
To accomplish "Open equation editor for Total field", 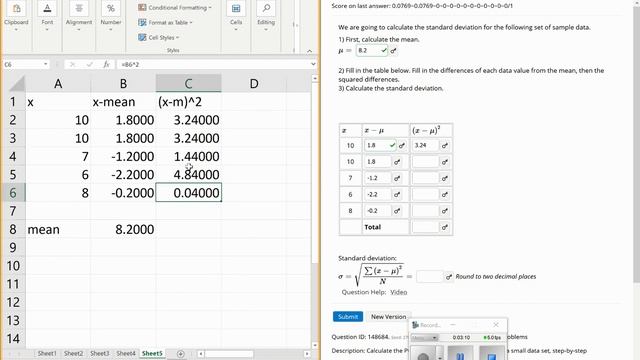I will point(445,227).
